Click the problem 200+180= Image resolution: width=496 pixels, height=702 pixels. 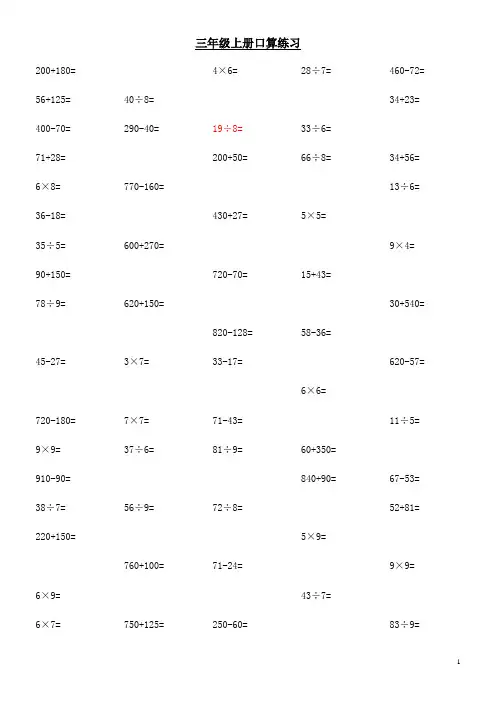[56, 71]
